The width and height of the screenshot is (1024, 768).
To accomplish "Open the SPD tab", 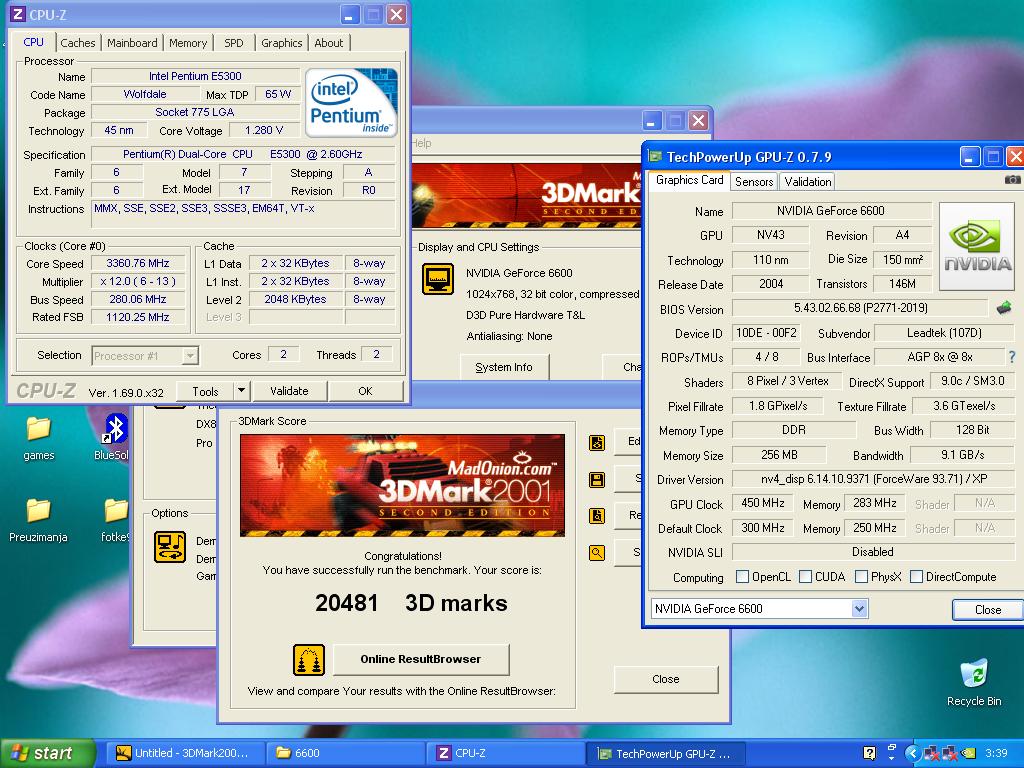I will 233,43.
